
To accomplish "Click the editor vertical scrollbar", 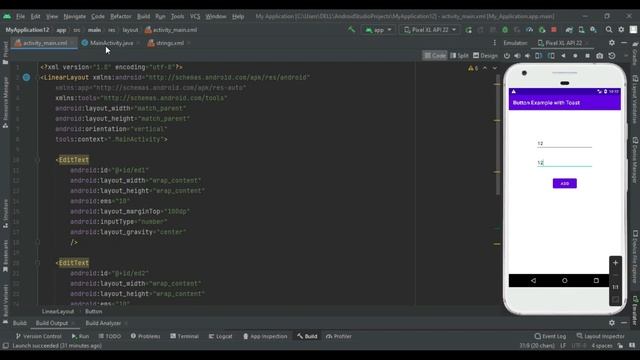I will tap(497, 135).
